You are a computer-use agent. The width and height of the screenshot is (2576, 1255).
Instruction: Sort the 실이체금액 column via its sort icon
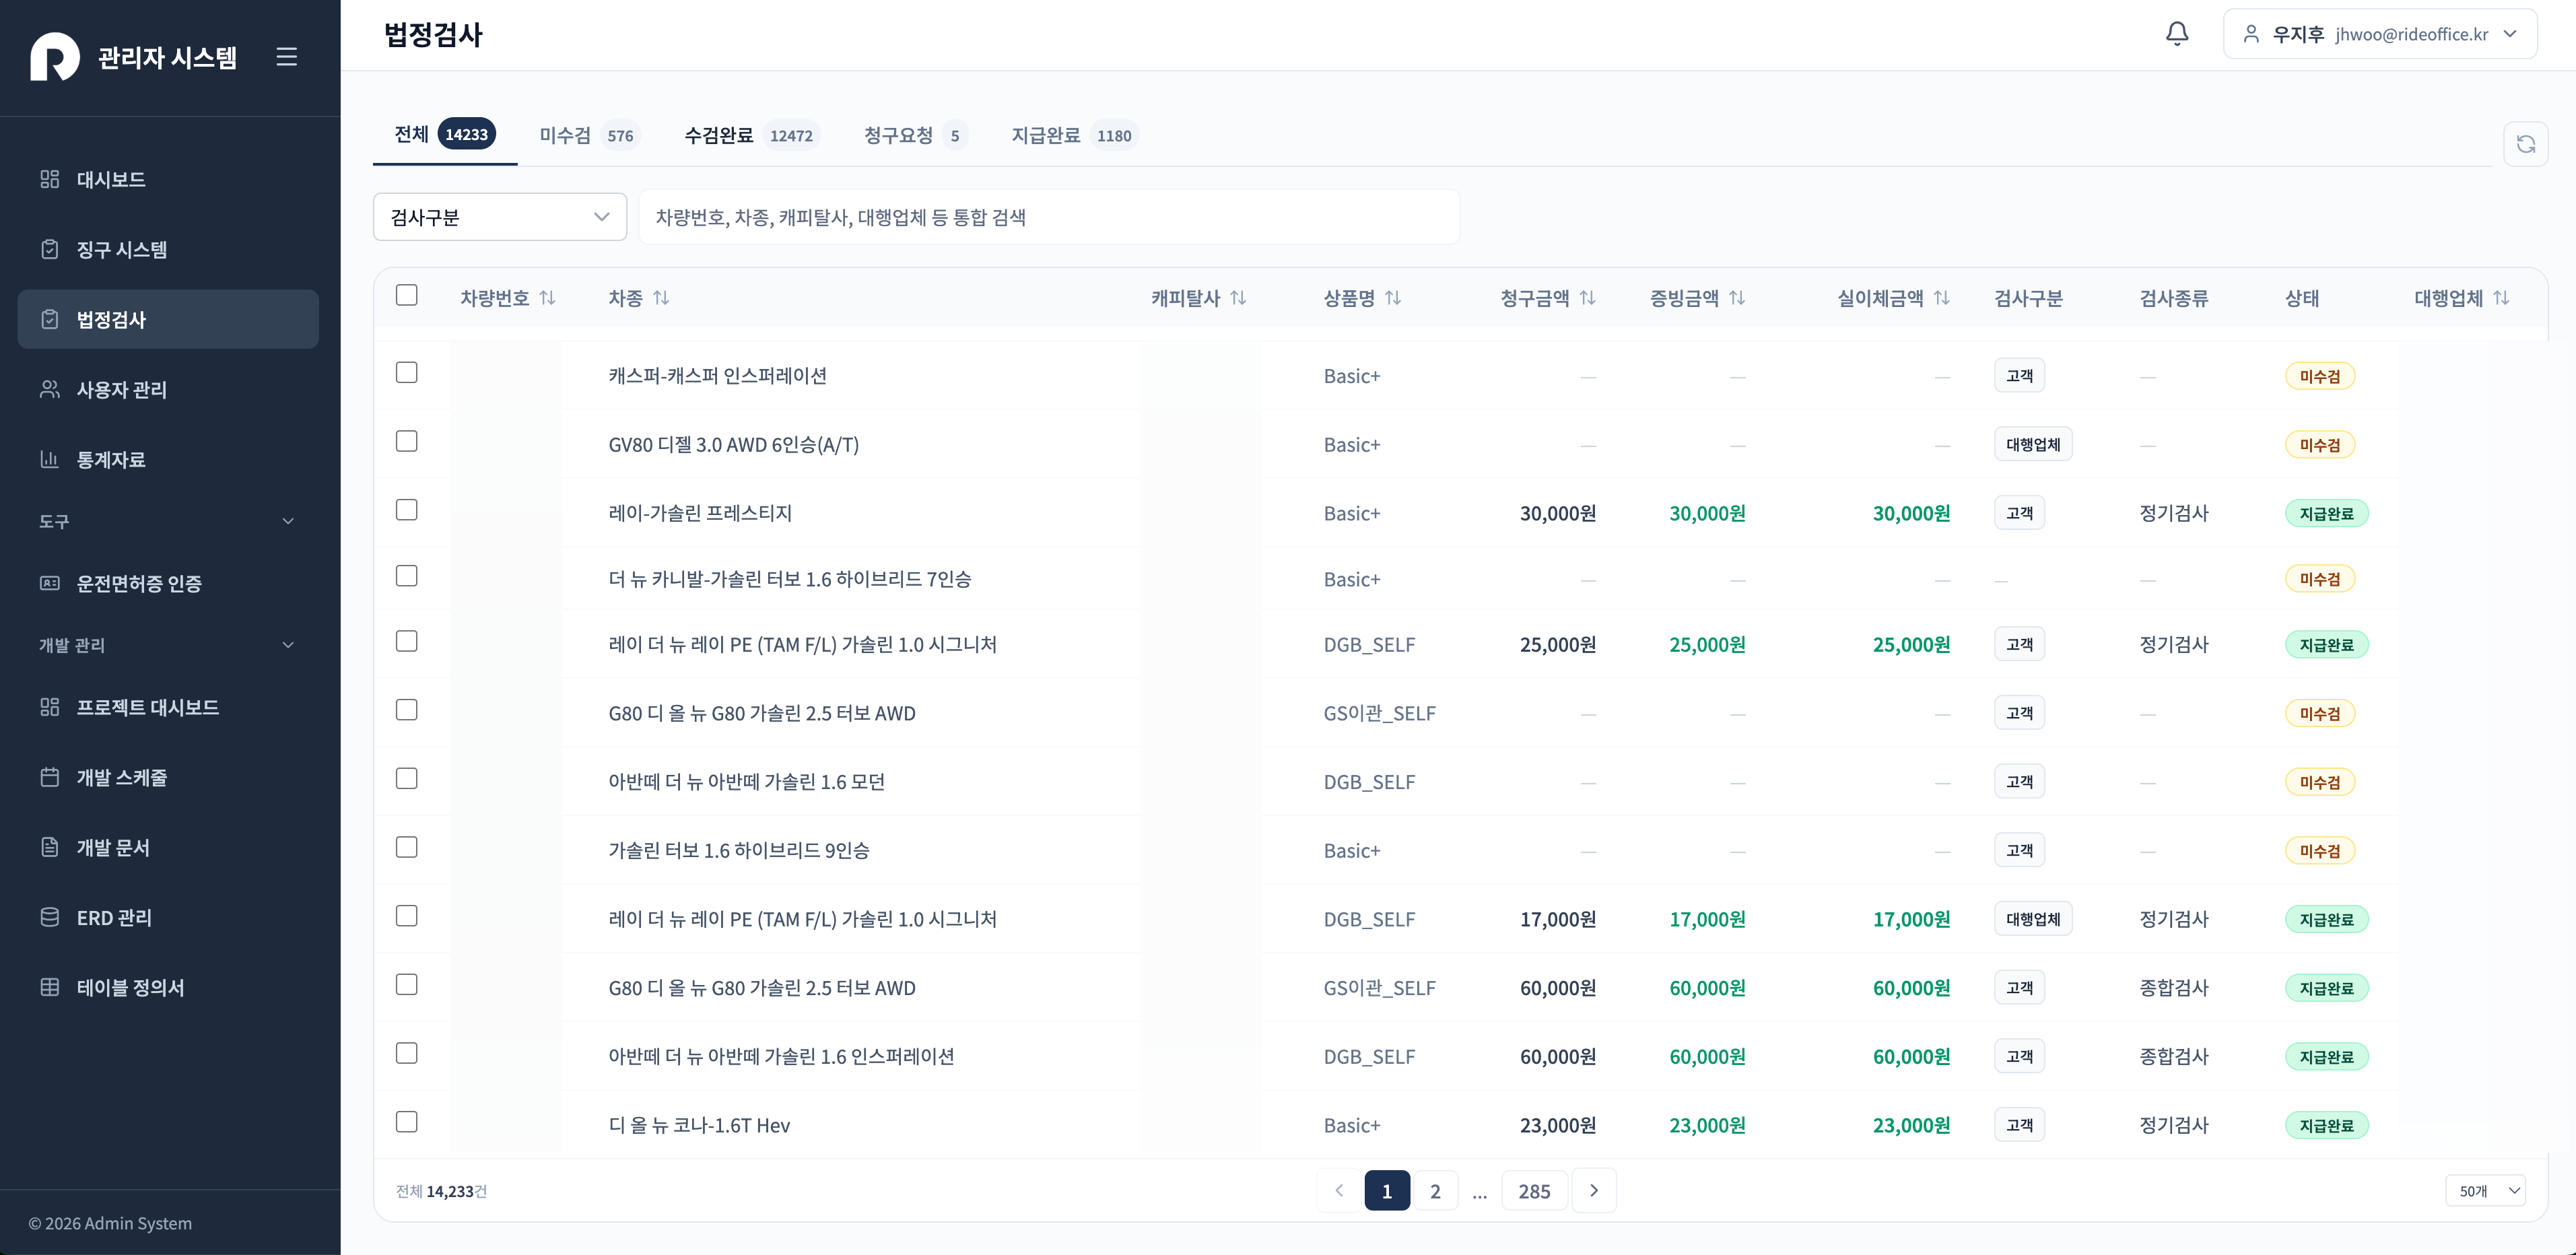(x=1942, y=298)
